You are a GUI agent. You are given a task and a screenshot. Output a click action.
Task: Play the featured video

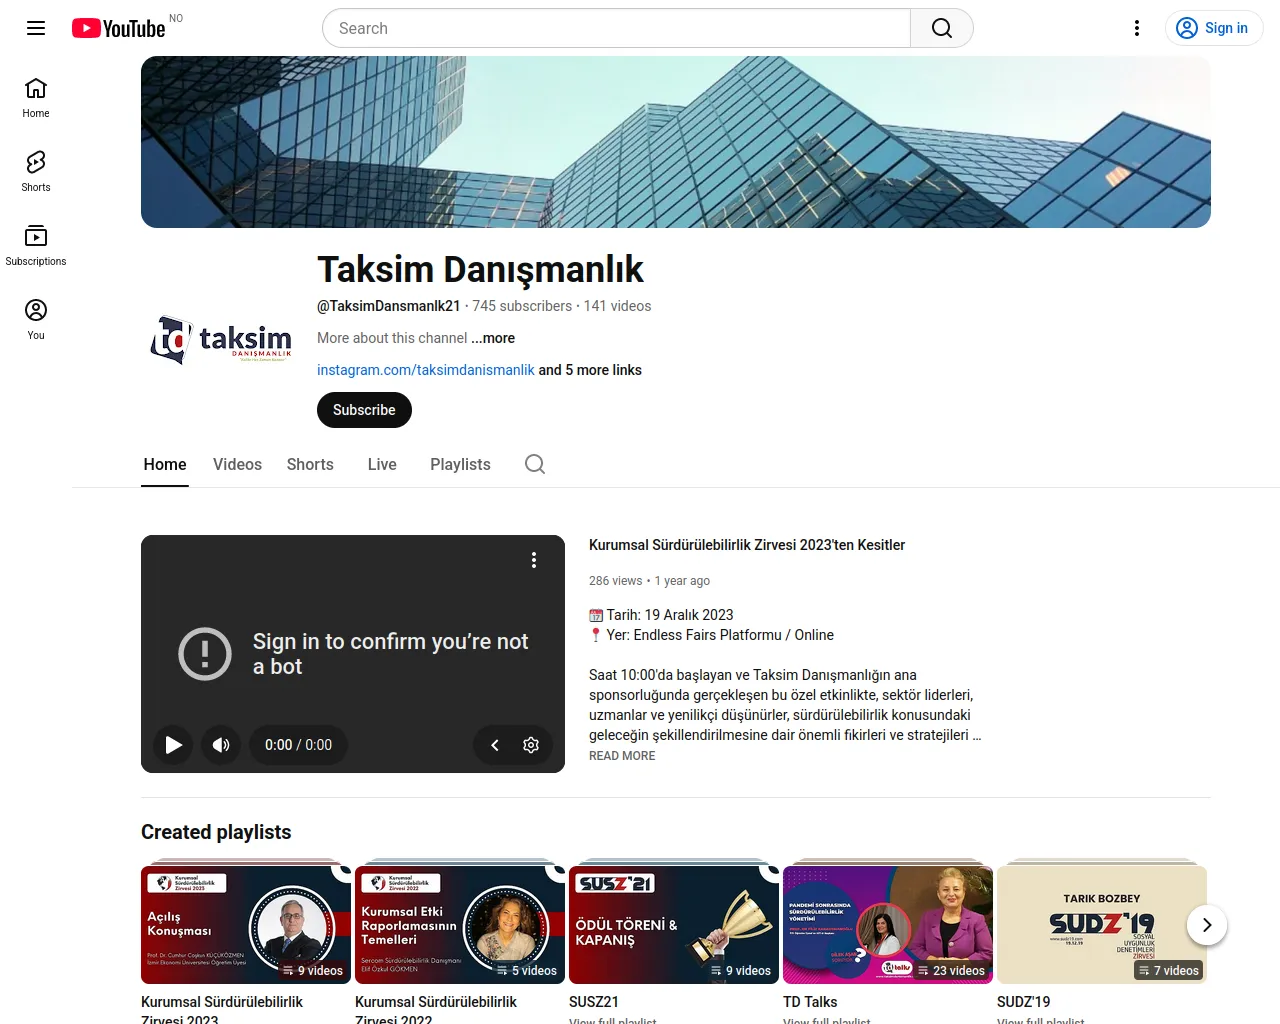point(174,745)
